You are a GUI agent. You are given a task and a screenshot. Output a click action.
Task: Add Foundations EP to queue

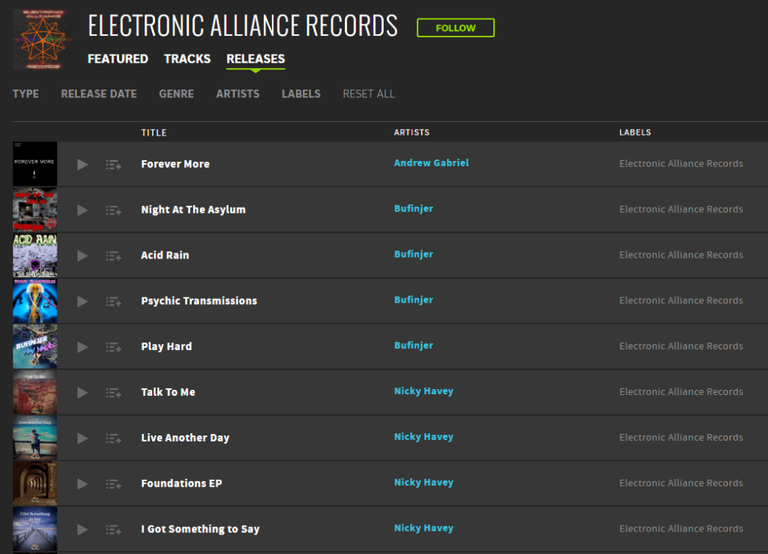[x=114, y=483]
